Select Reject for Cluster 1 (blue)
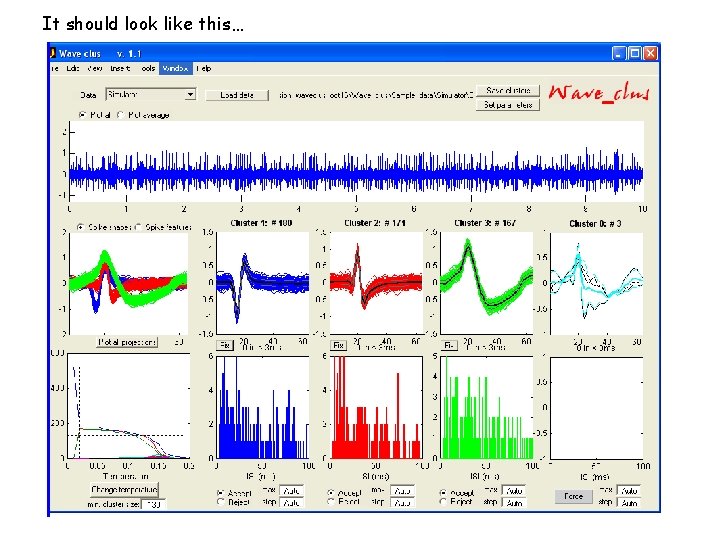 pyautogui.click(x=220, y=502)
